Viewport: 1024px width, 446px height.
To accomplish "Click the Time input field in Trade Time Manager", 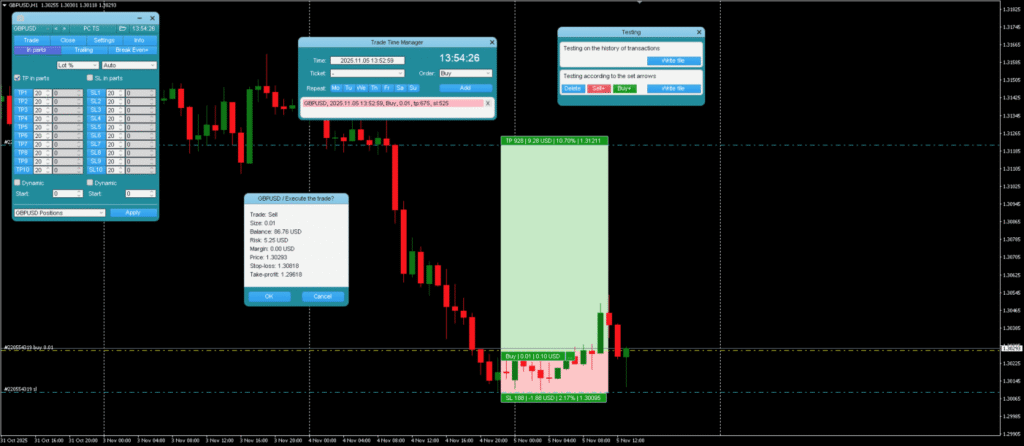I will tap(367, 60).
